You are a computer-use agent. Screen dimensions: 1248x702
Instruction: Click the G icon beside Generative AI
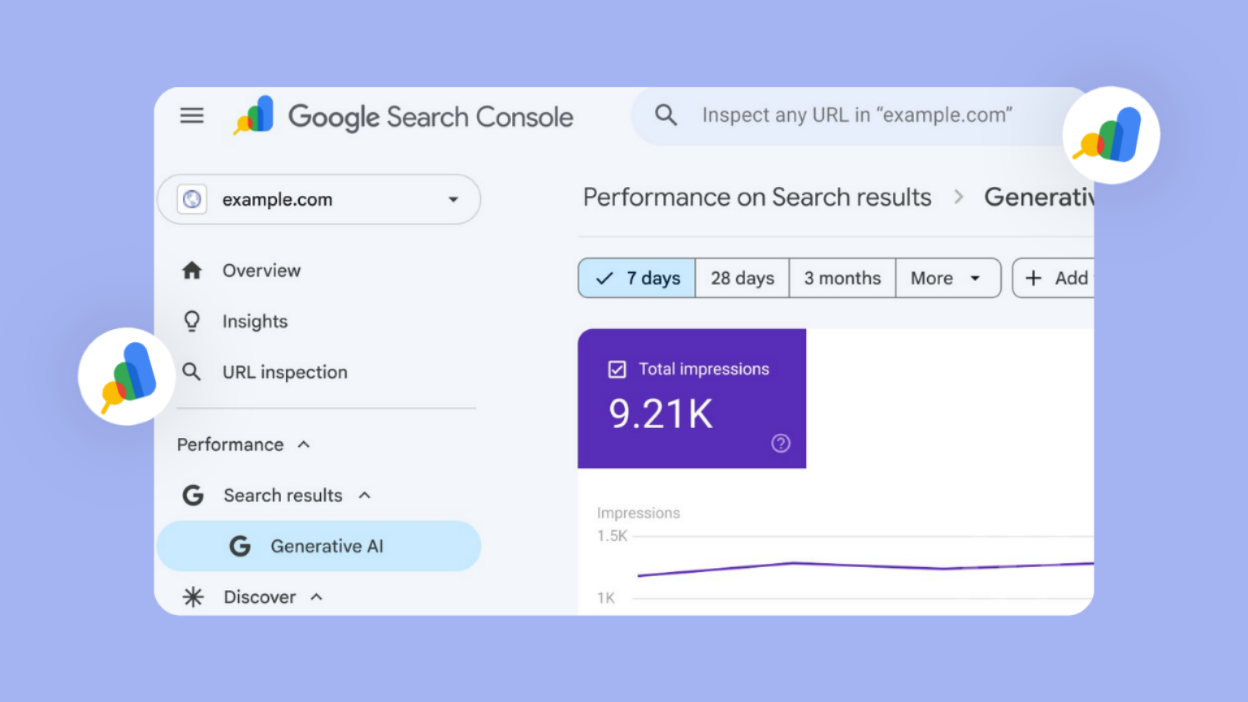tap(240, 546)
